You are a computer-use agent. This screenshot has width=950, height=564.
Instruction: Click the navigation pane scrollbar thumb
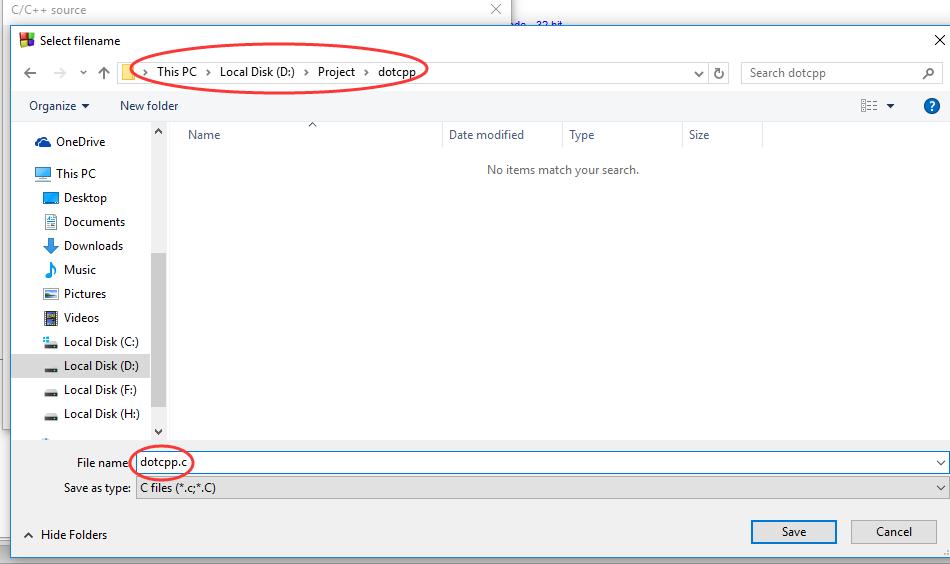click(x=158, y=330)
